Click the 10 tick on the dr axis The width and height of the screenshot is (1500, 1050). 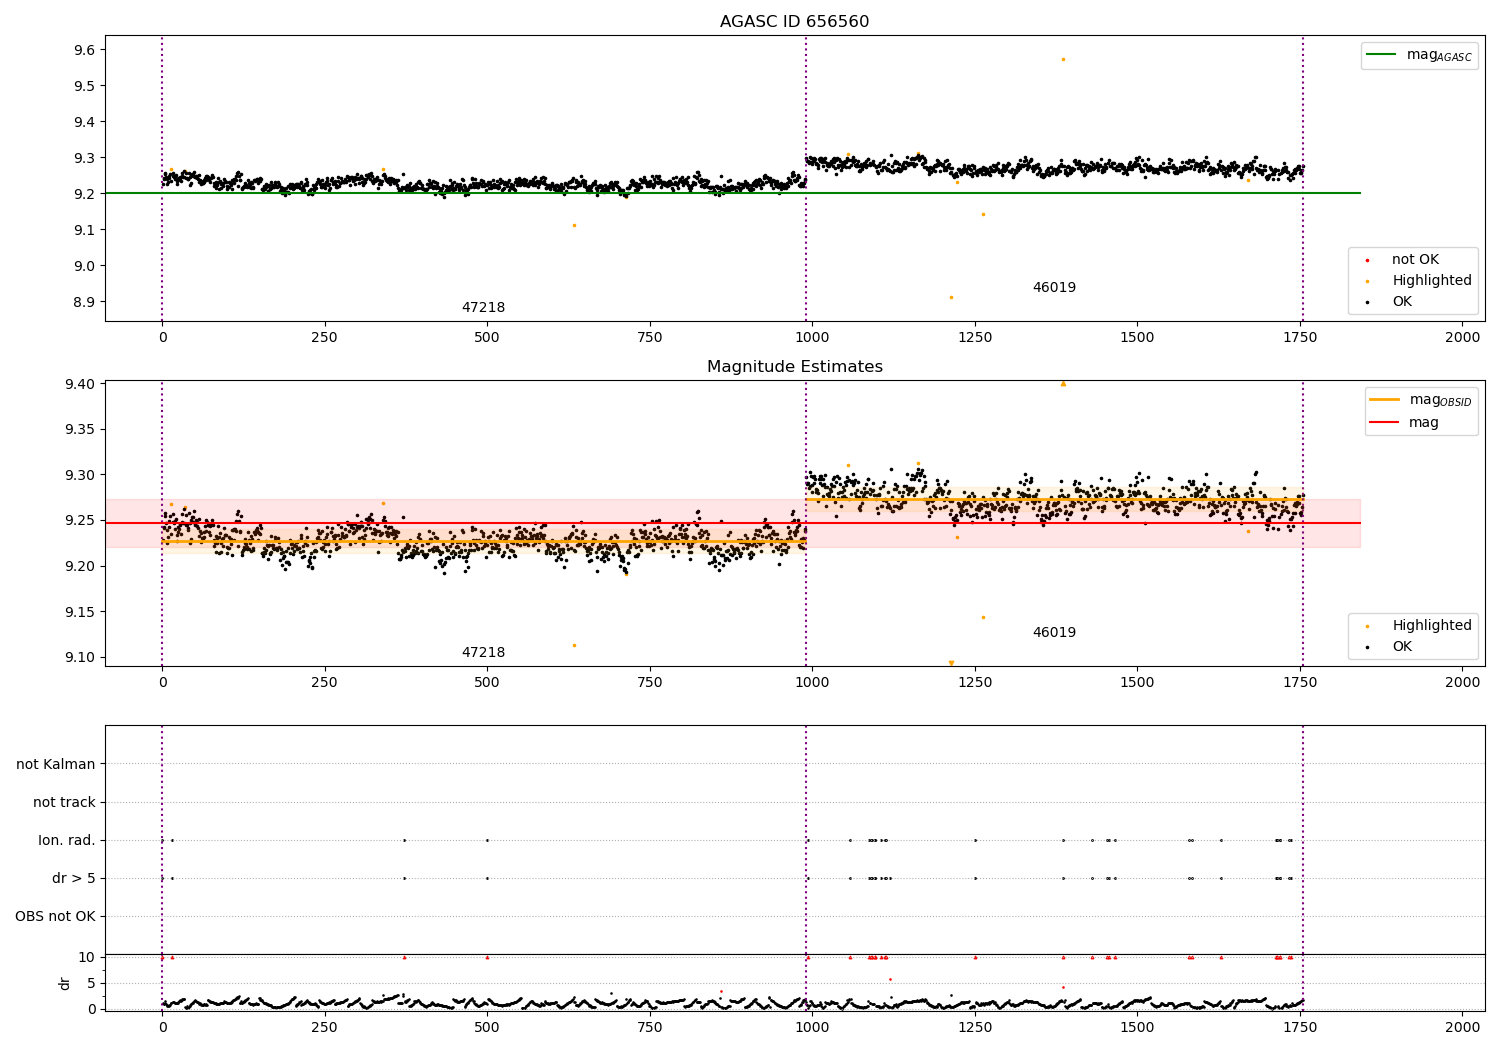pyautogui.click(x=87, y=958)
